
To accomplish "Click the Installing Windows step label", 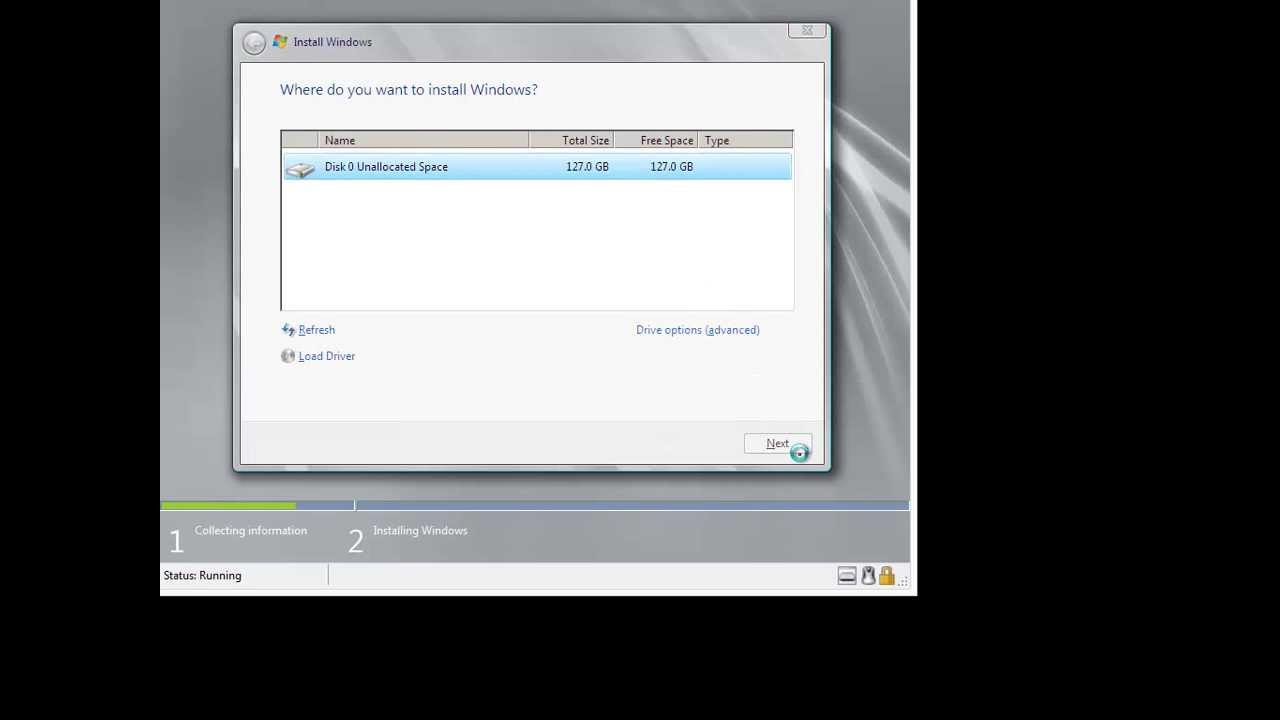I will (x=420, y=531).
